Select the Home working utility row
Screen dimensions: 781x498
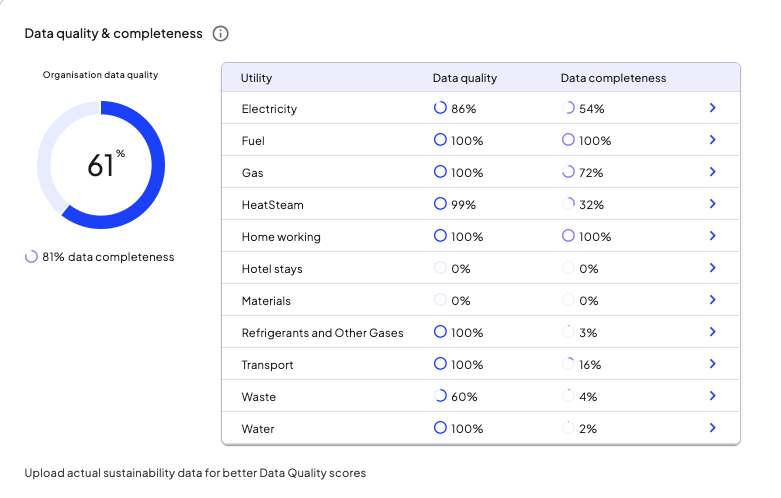click(x=481, y=236)
